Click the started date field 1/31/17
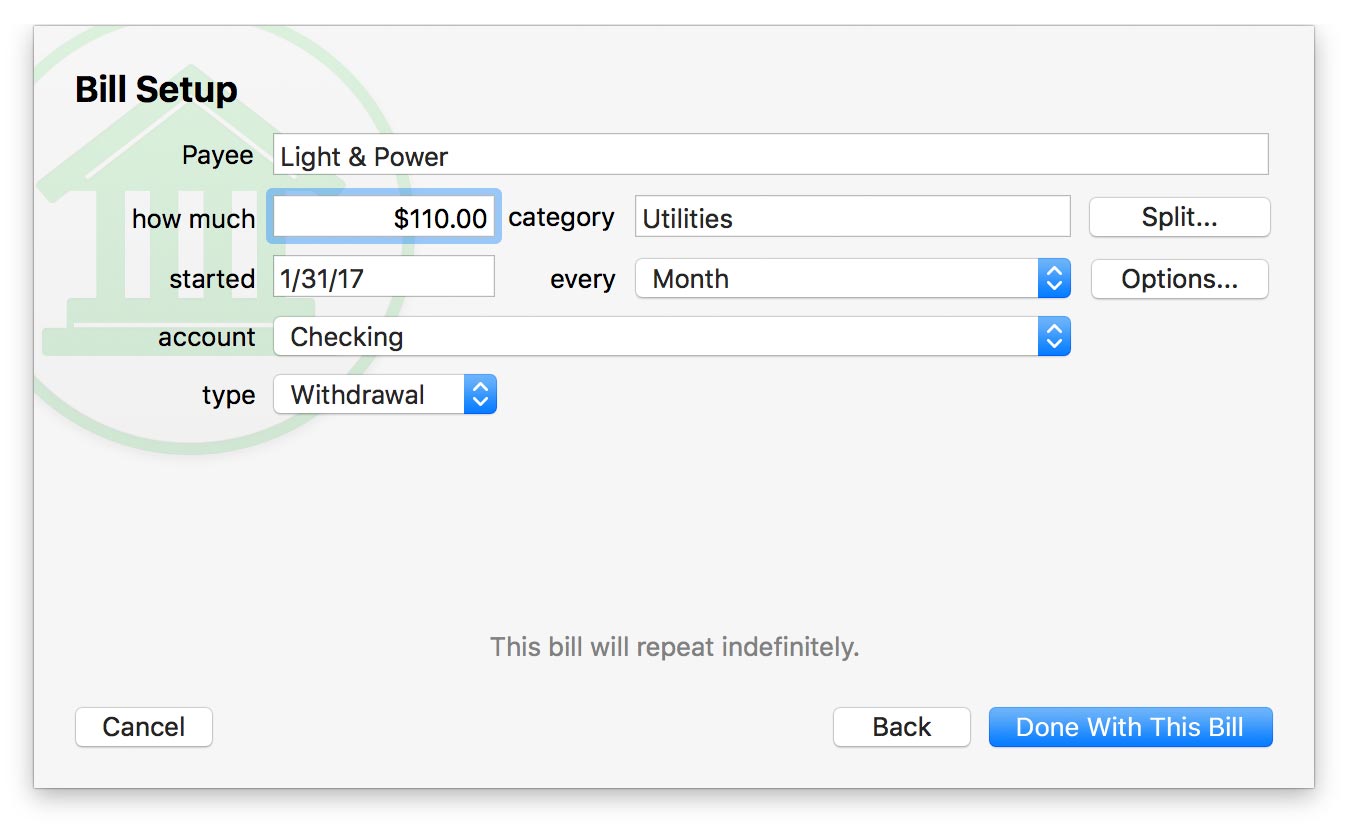This screenshot has width=1348, height=830. pos(384,277)
